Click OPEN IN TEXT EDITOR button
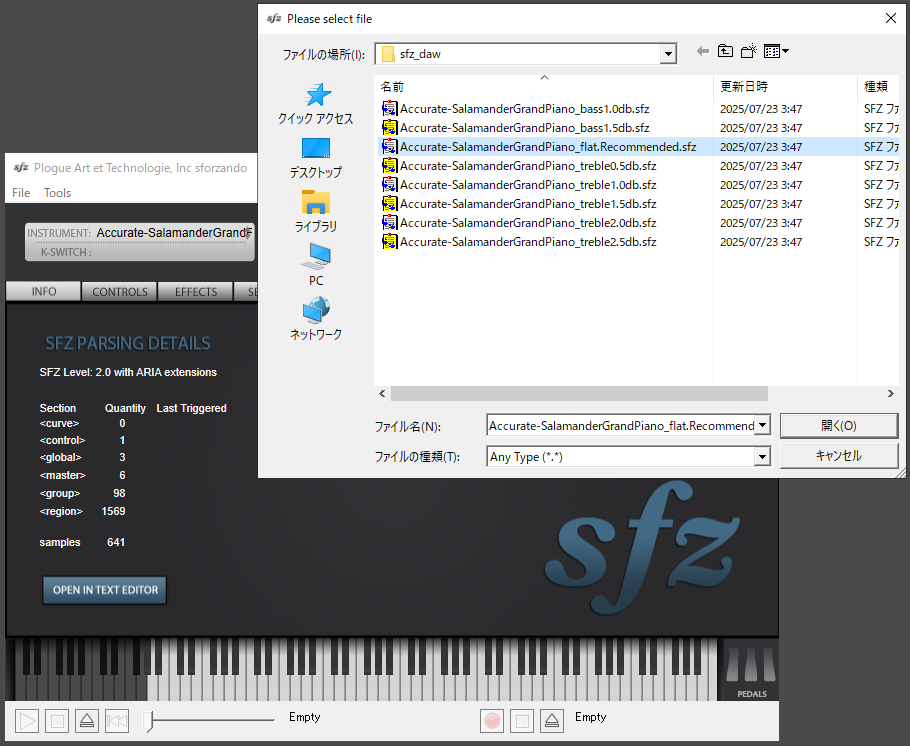Image resolution: width=910 pixels, height=746 pixels. point(105,590)
